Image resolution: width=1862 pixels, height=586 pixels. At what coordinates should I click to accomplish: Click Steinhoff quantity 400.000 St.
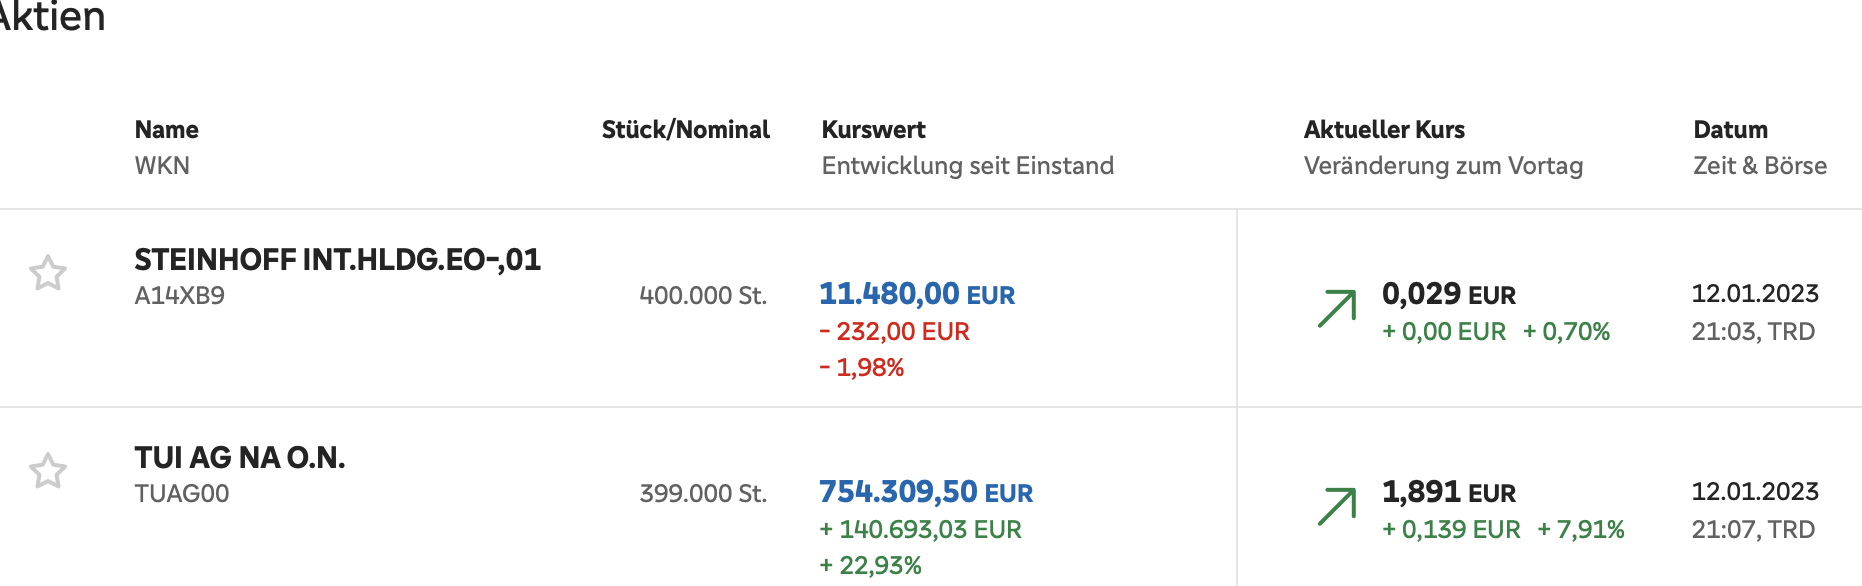tap(703, 296)
